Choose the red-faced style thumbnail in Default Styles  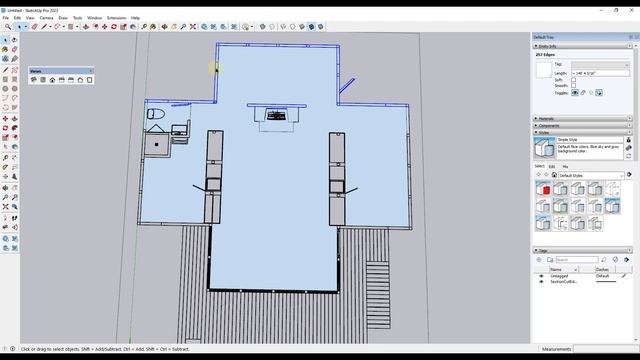(543, 189)
